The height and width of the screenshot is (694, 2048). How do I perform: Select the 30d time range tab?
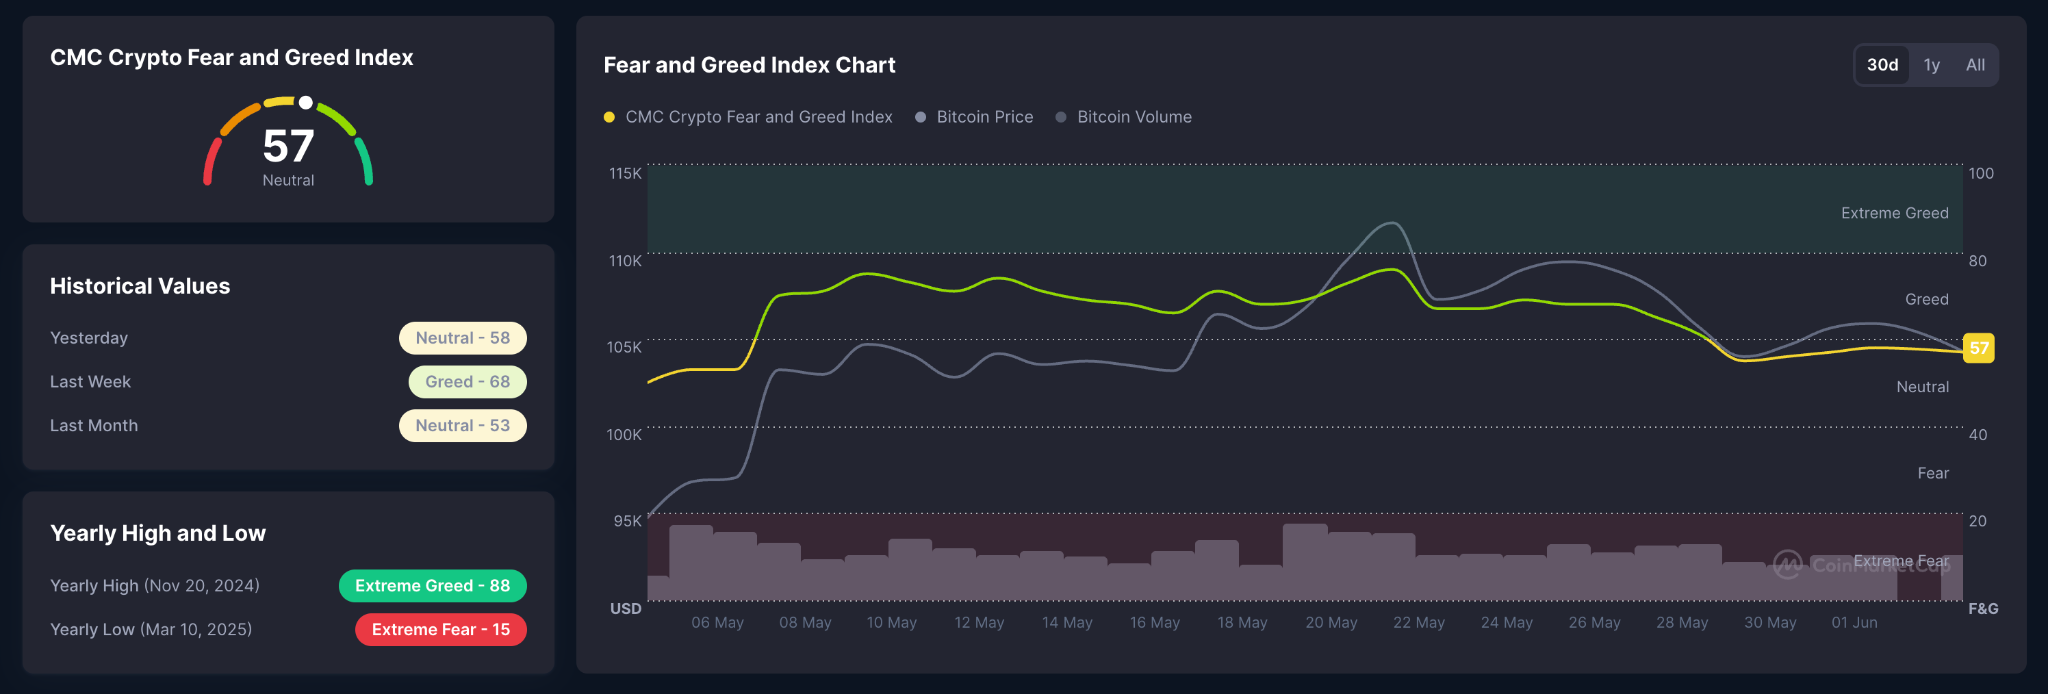click(x=1882, y=65)
